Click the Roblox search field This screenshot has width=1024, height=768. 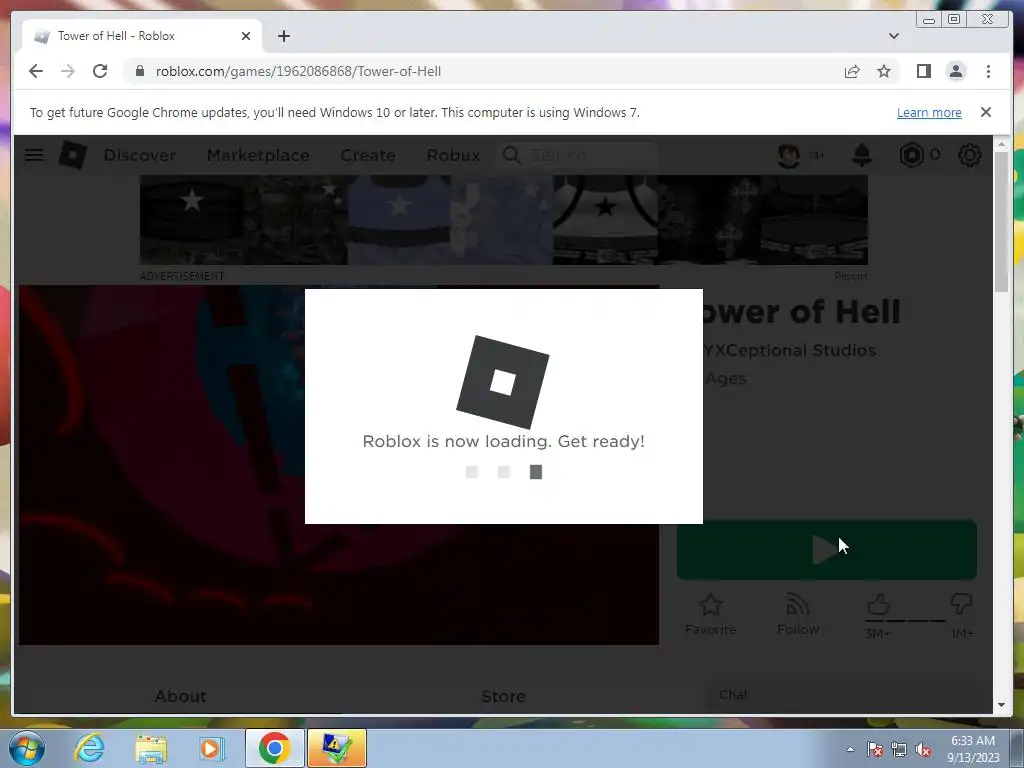578,155
